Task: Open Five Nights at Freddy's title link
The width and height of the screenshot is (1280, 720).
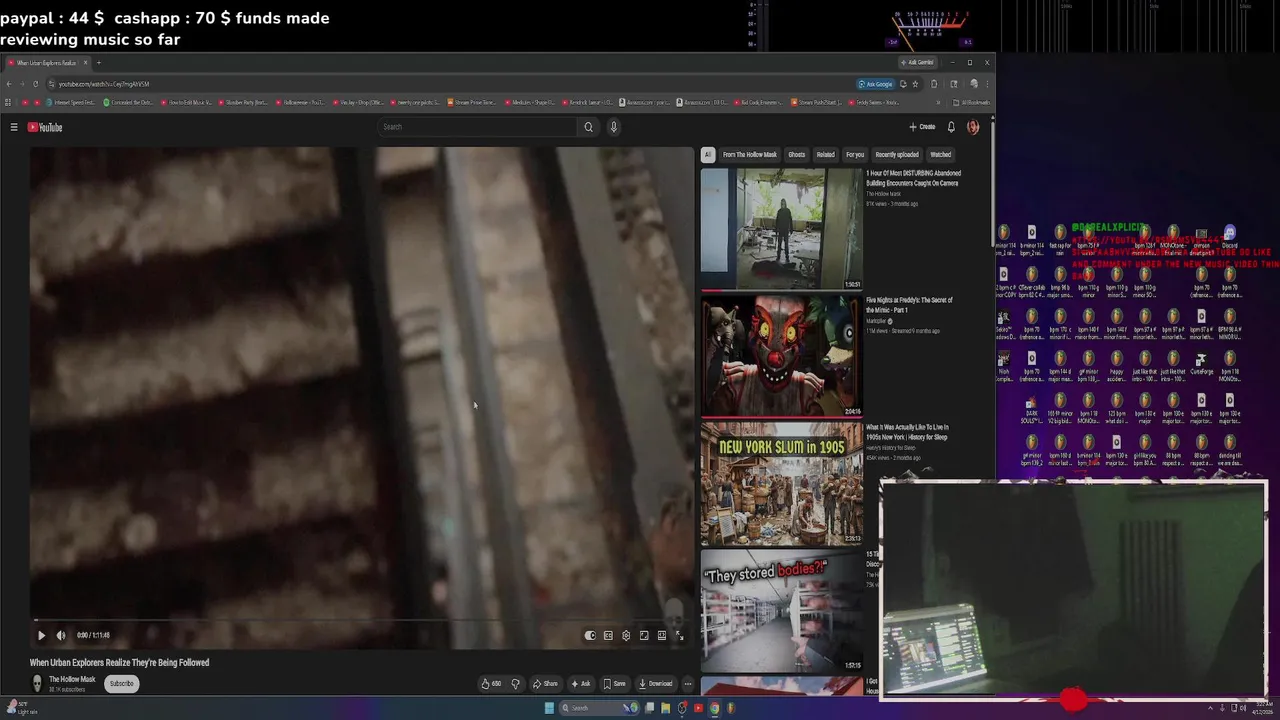Action: click(x=909, y=305)
